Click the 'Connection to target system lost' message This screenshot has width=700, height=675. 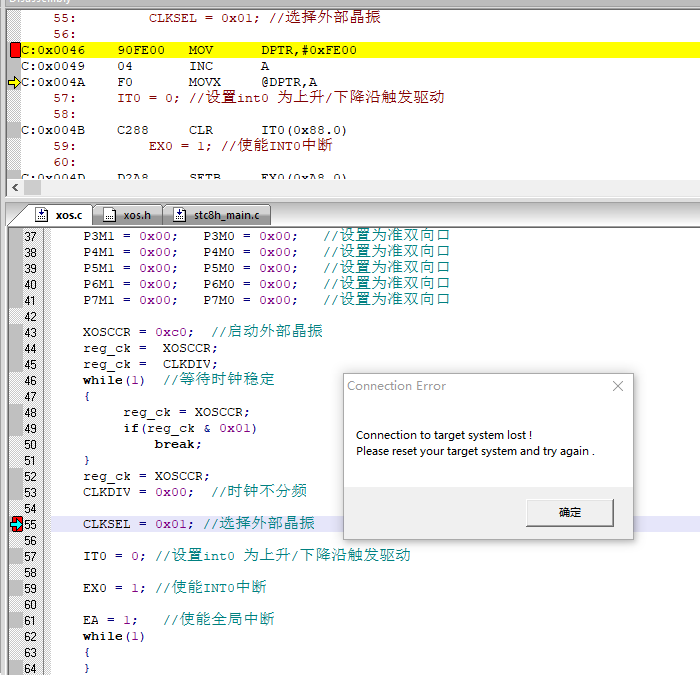click(444, 435)
